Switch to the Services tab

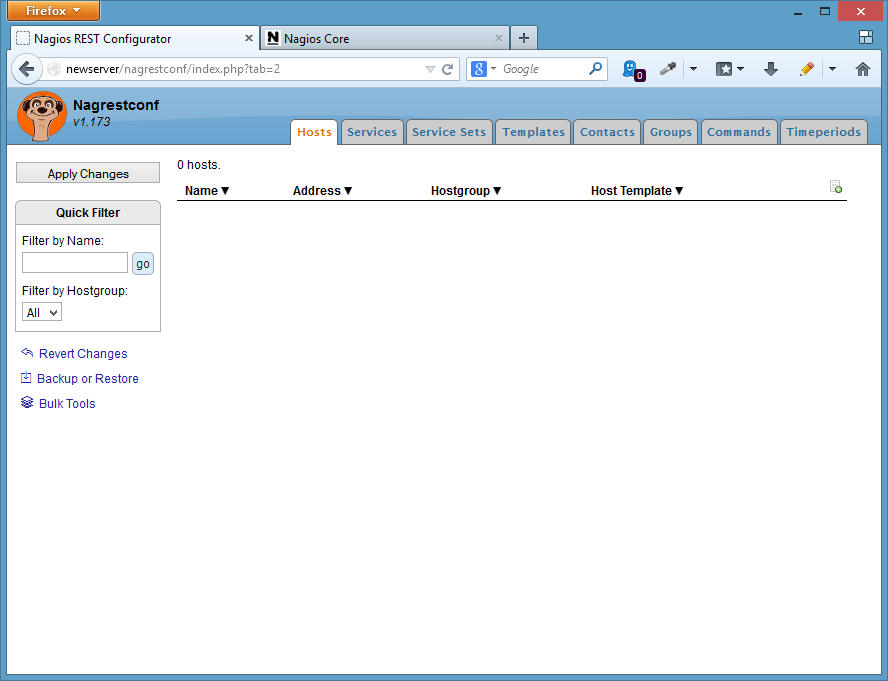(x=372, y=132)
